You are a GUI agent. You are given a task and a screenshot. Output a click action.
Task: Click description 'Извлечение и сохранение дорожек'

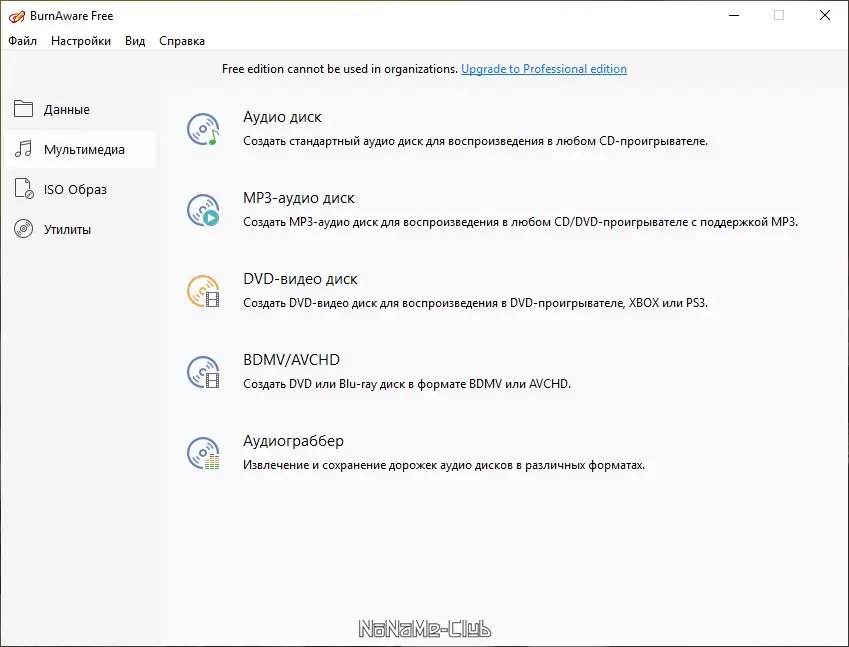(x=444, y=465)
